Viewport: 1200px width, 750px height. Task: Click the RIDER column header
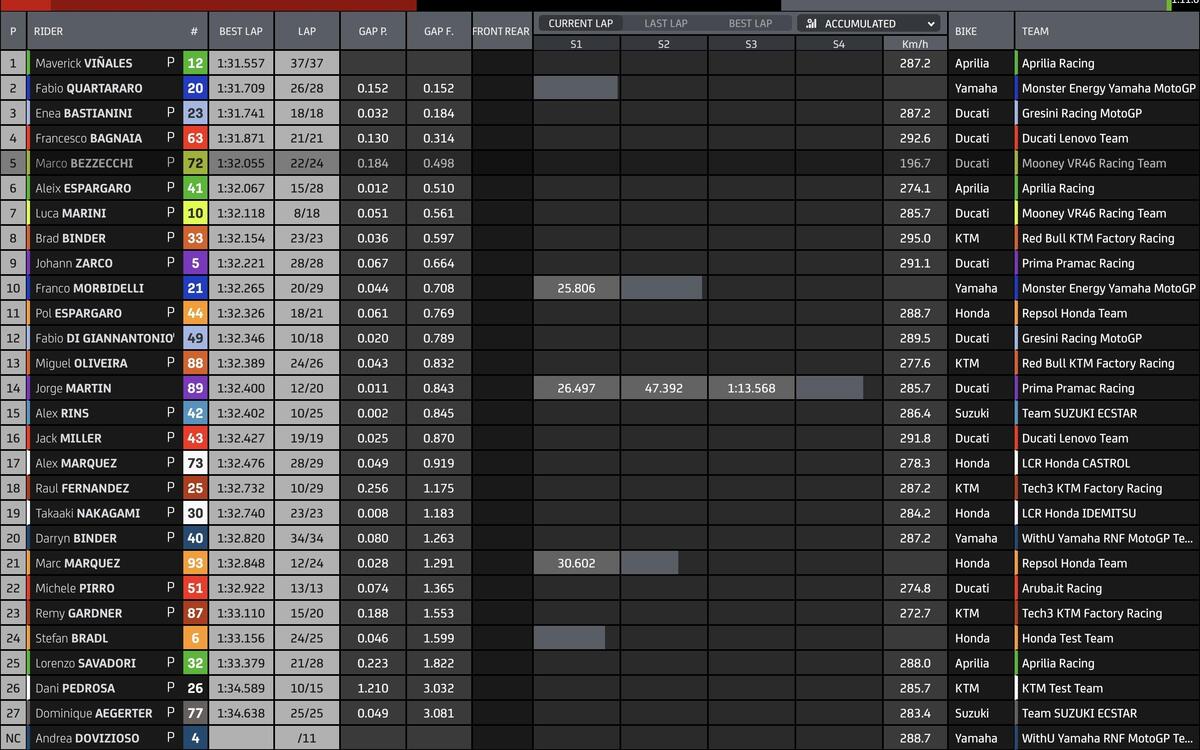pyautogui.click(x=48, y=31)
